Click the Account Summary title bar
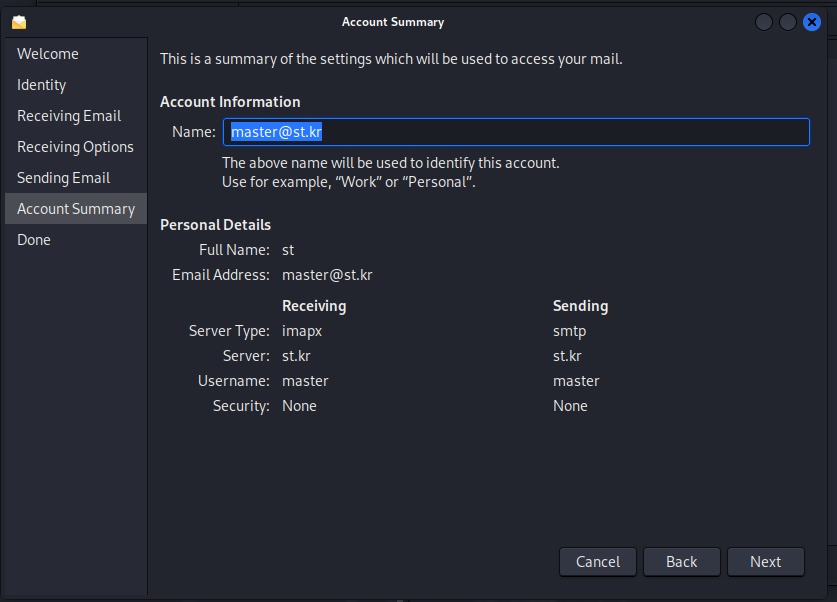 click(x=393, y=22)
